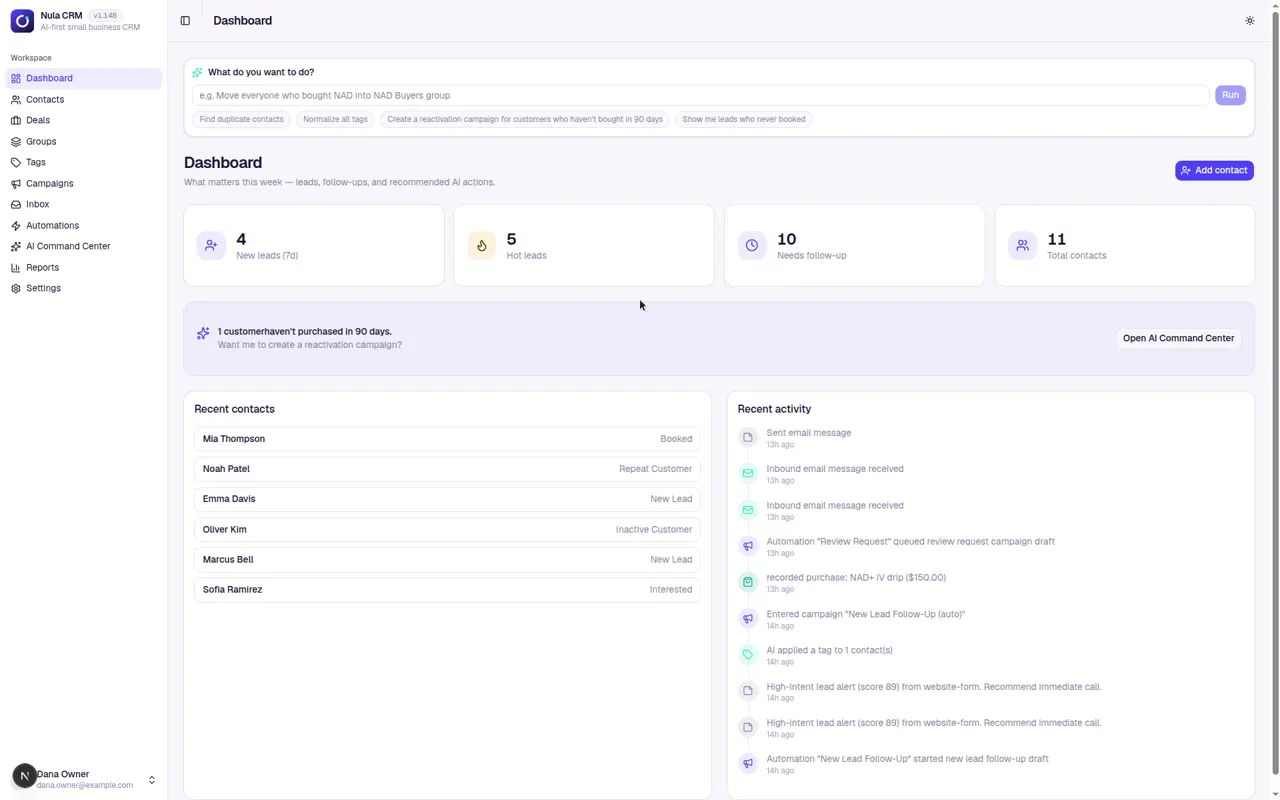This screenshot has height=800, width=1280.
Task: Click first 'Inbound email message received' envelope icon
Action: [x=748, y=473]
